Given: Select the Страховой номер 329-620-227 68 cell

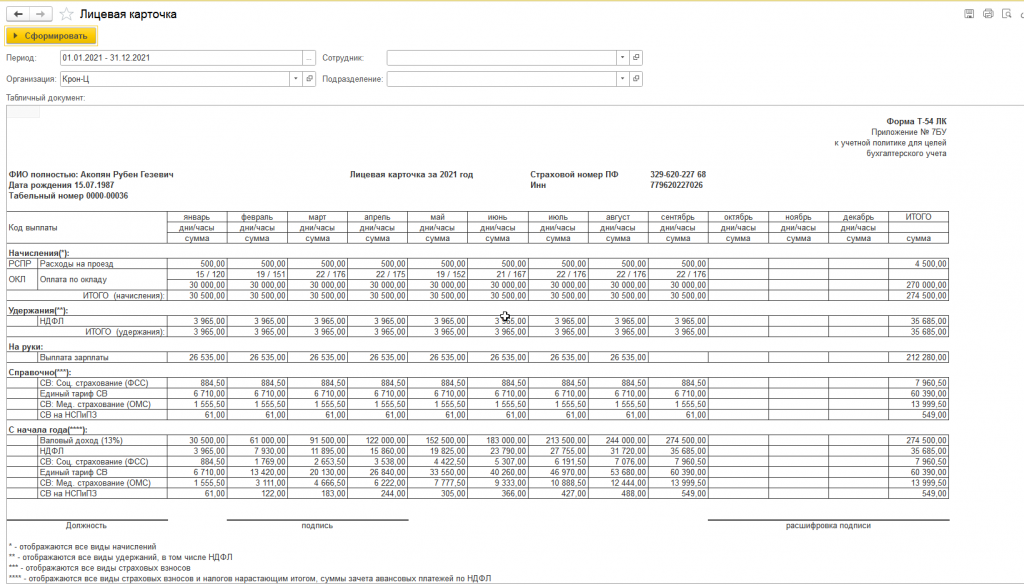Looking at the screenshot, I should click(x=678, y=174).
